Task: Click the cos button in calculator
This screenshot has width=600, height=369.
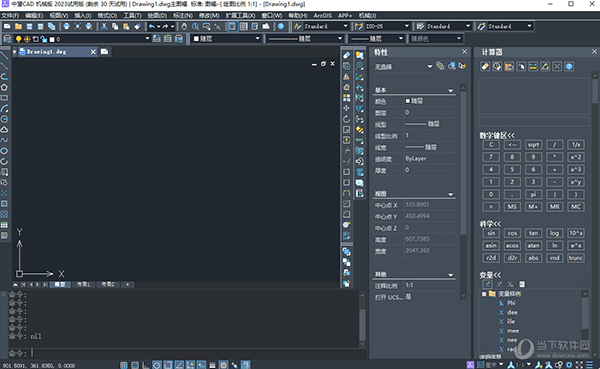Action: (x=512, y=233)
